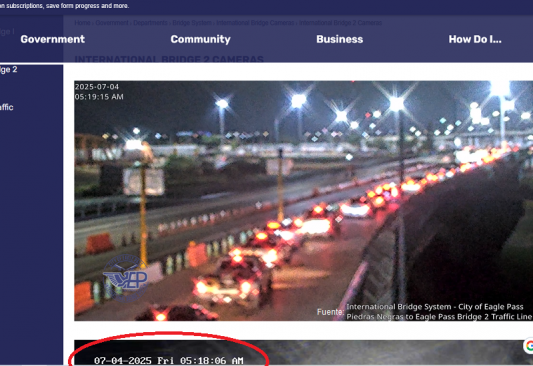Viewport: 533px width, 366px height.
Task: Select the Departments breadcrumb link
Action: pos(150,23)
